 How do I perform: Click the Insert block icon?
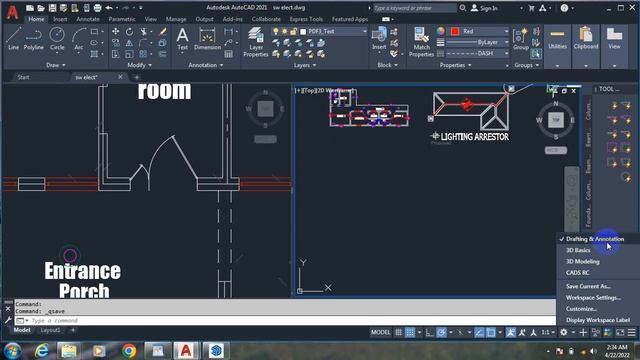379,39
